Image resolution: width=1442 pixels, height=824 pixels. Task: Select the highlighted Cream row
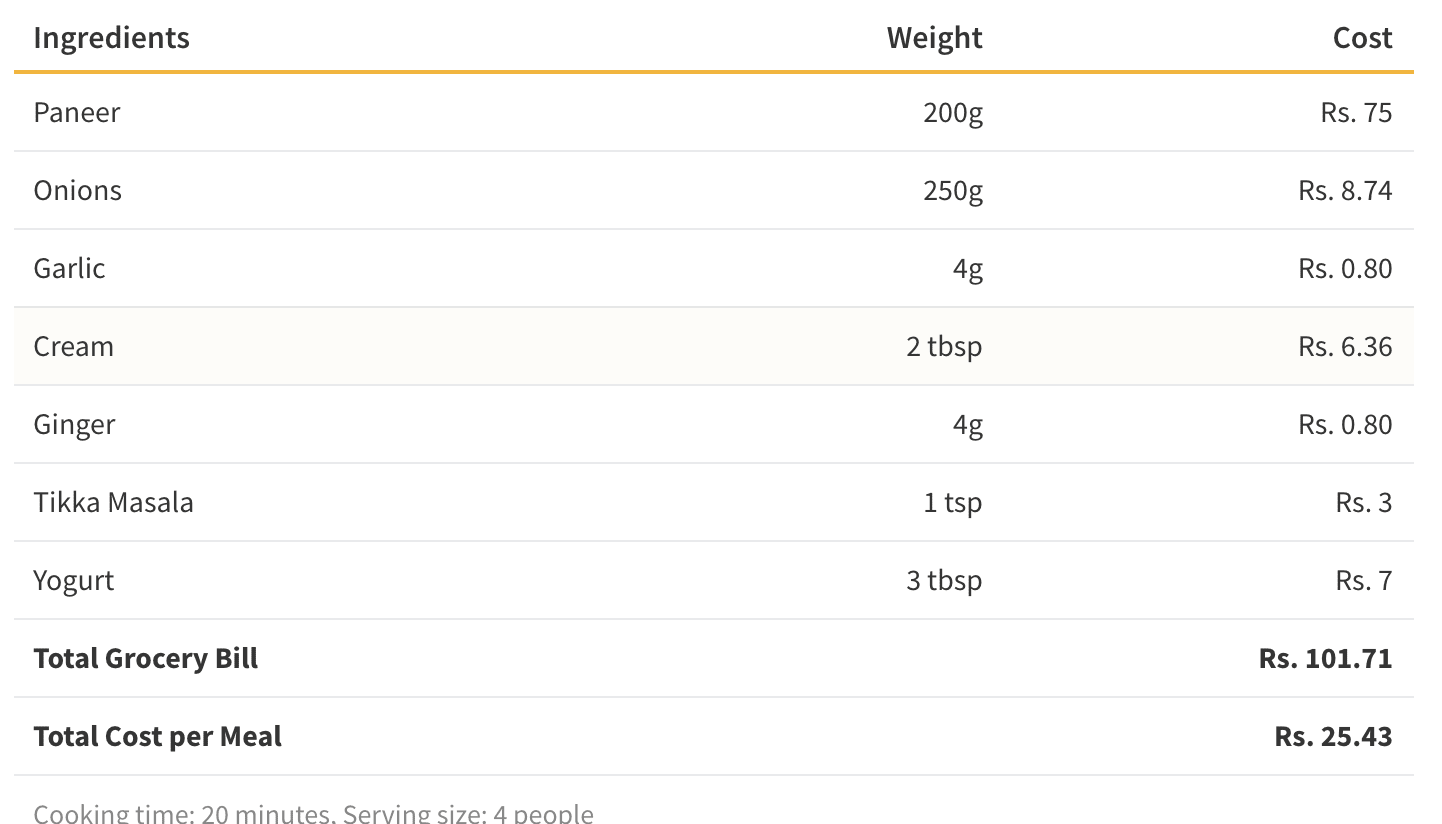(714, 346)
